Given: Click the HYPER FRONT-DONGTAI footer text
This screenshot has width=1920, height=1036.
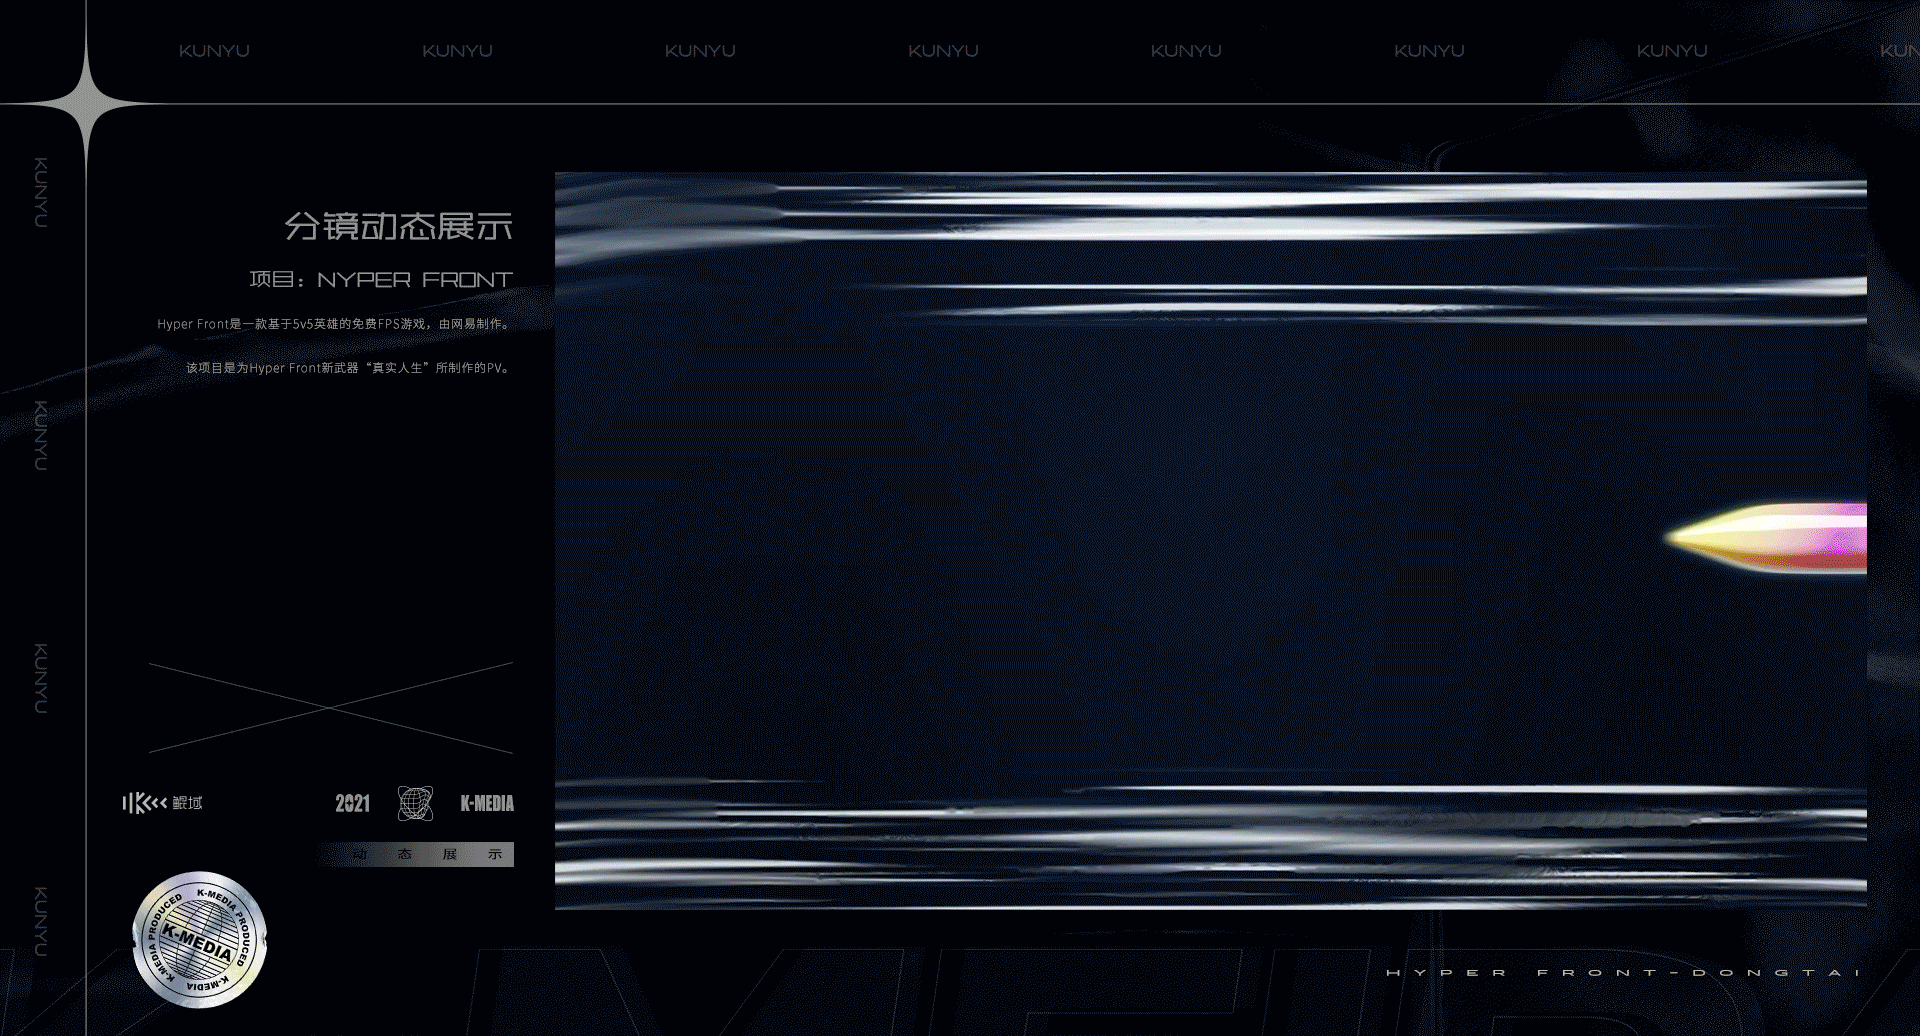Looking at the screenshot, I should click(1622, 972).
